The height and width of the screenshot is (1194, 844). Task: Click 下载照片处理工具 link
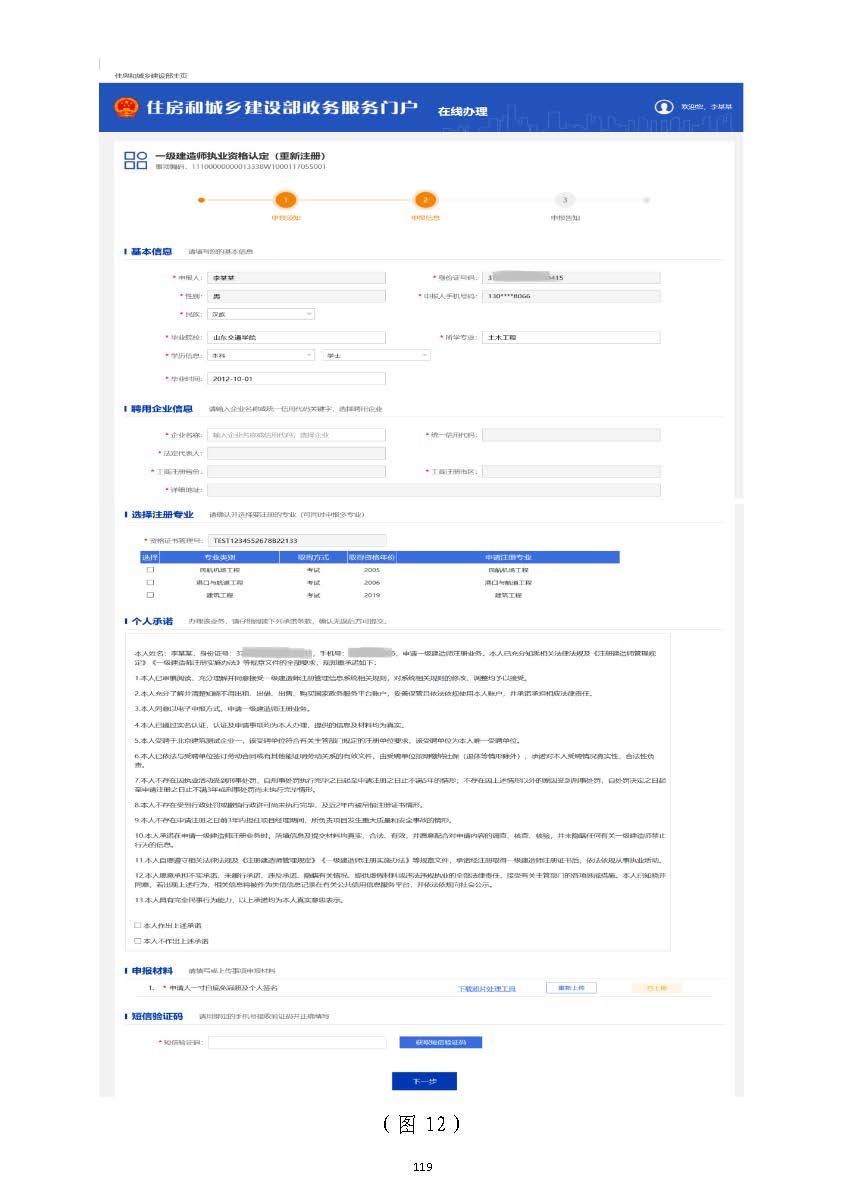pyautogui.click(x=486, y=988)
